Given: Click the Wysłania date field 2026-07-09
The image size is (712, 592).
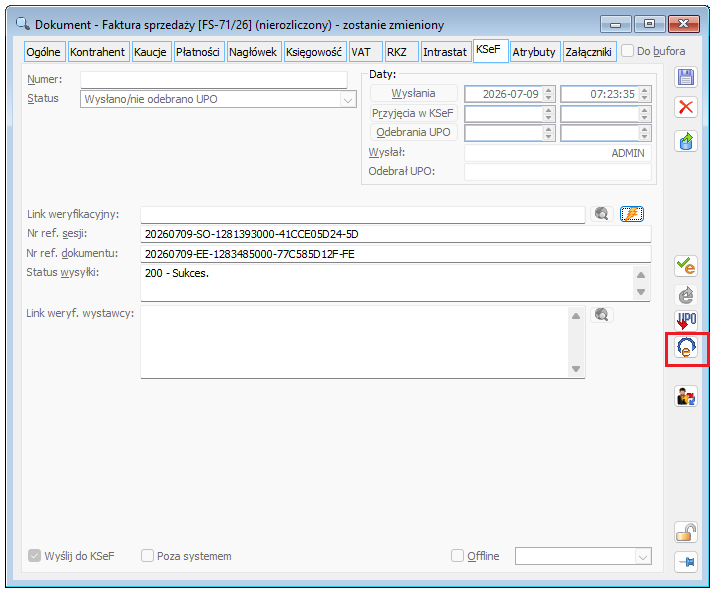Looking at the screenshot, I should click(504, 94).
